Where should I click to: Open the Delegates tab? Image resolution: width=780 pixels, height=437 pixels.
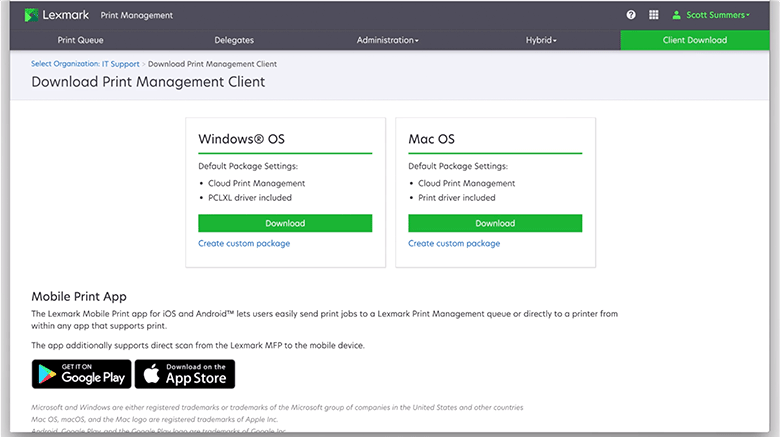(x=234, y=40)
